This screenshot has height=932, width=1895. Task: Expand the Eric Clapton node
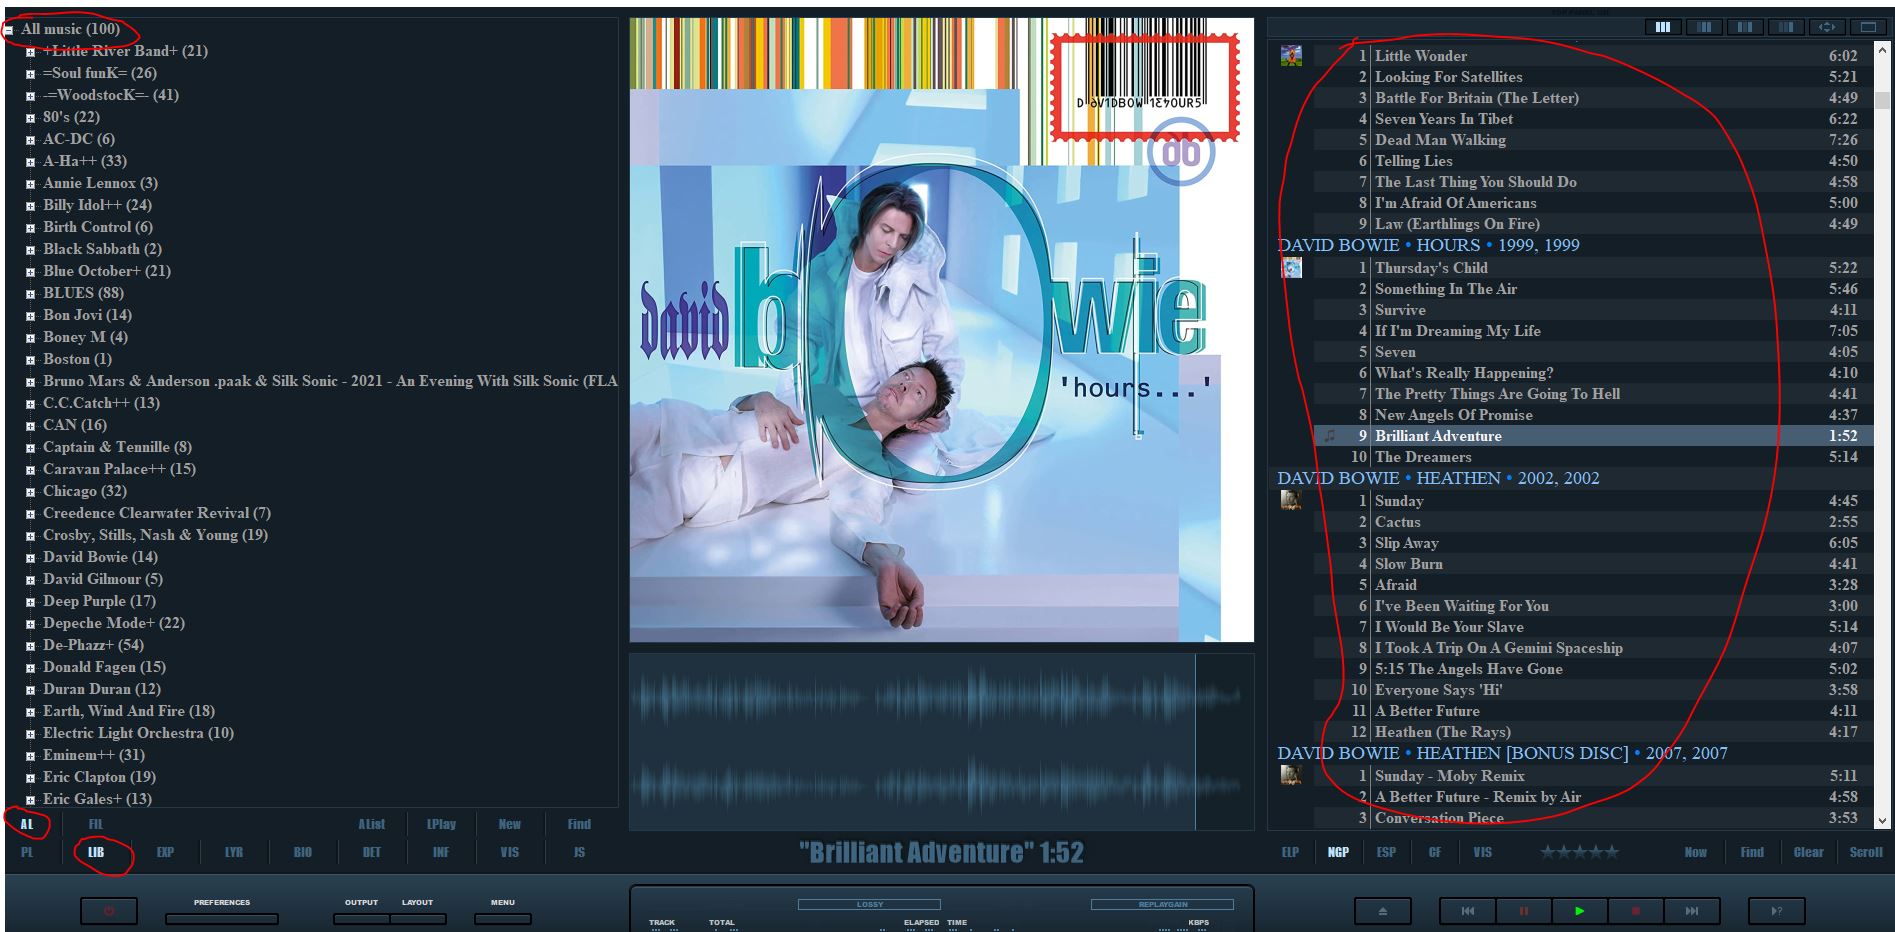click(30, 778)
